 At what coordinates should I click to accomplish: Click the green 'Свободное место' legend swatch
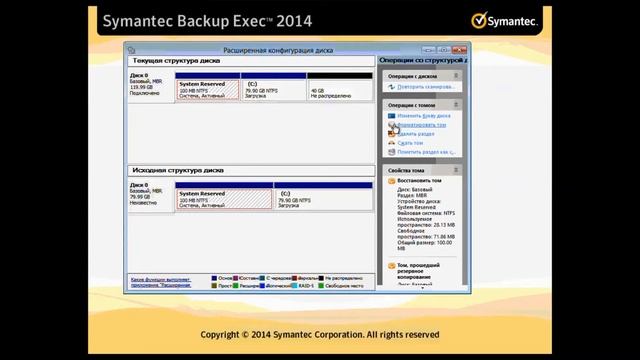pos(321,286)
